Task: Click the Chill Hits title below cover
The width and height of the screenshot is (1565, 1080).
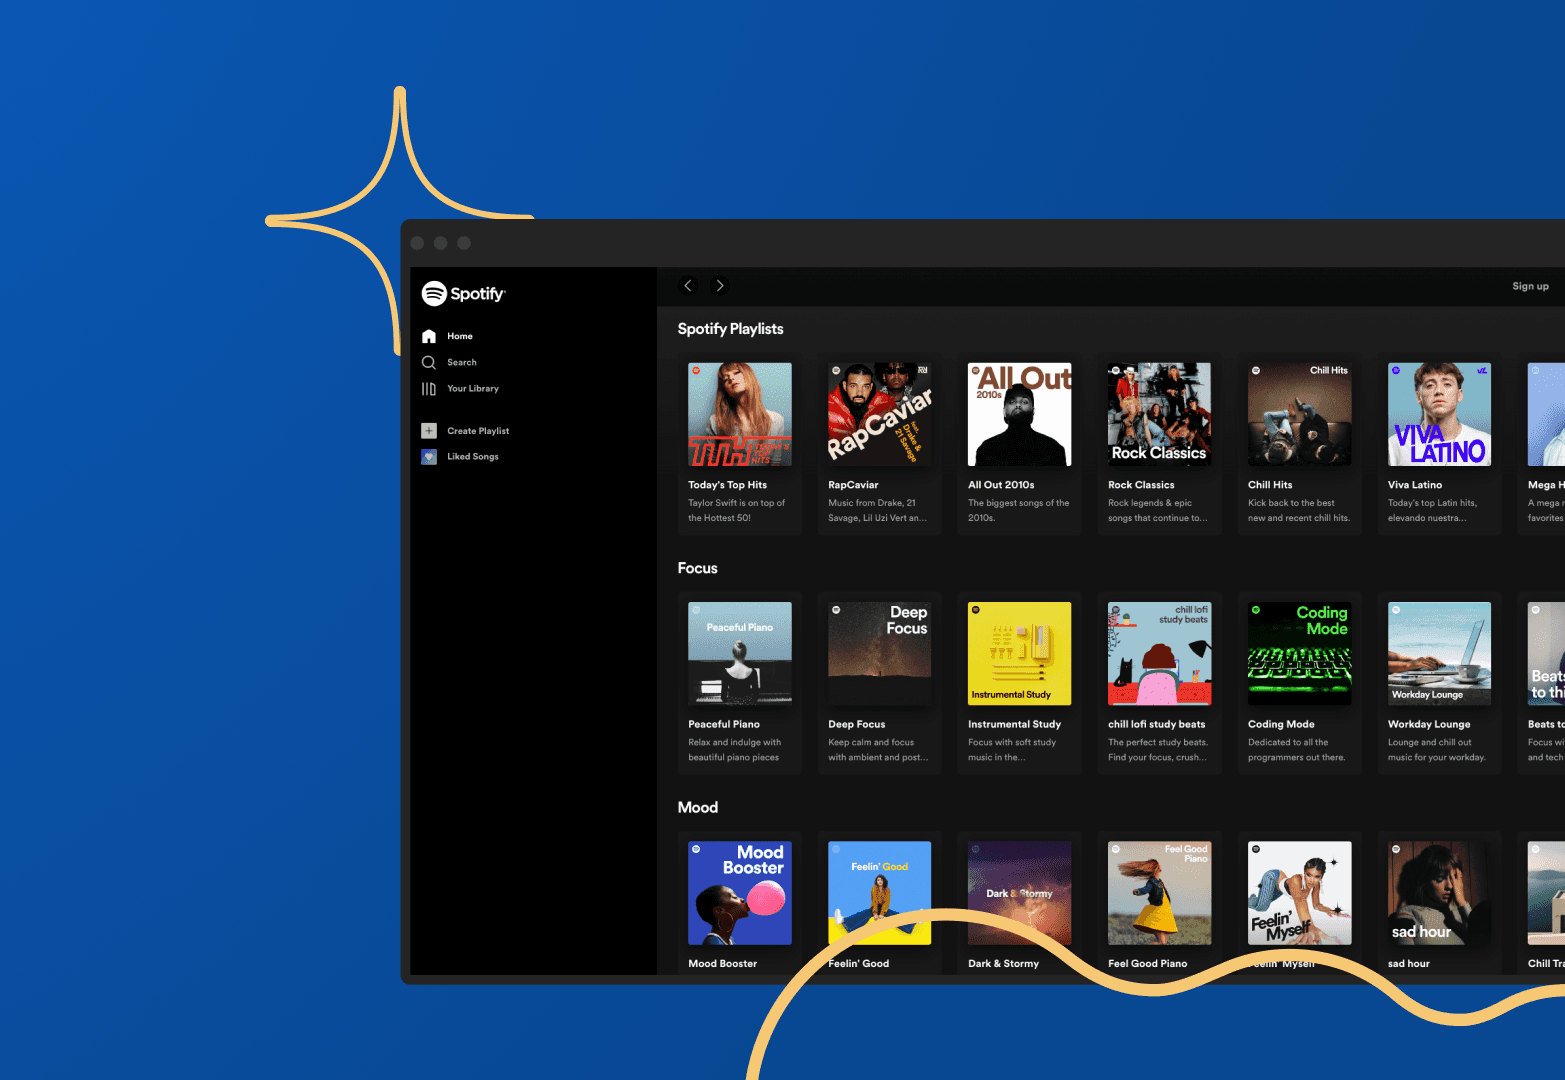Action: [x=1270, y=485]
